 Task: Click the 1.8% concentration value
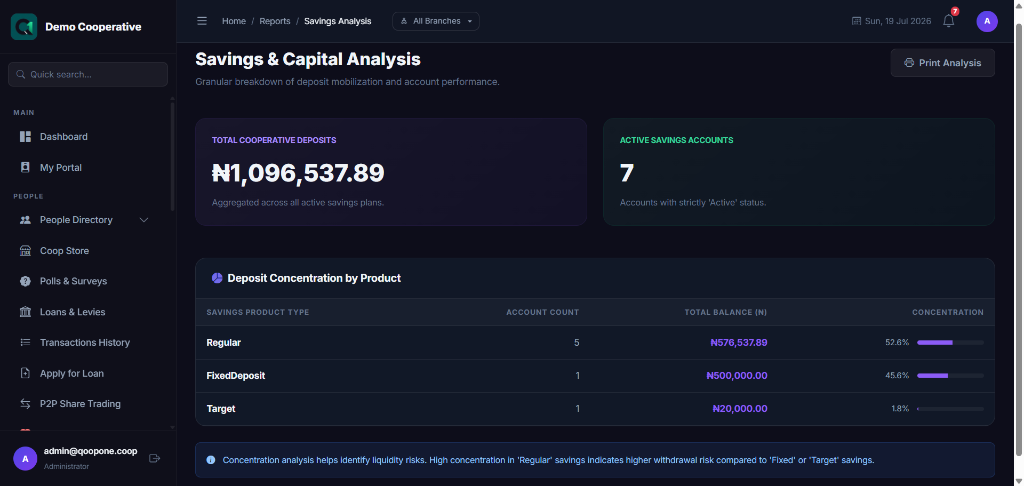[x=900, y=409]
